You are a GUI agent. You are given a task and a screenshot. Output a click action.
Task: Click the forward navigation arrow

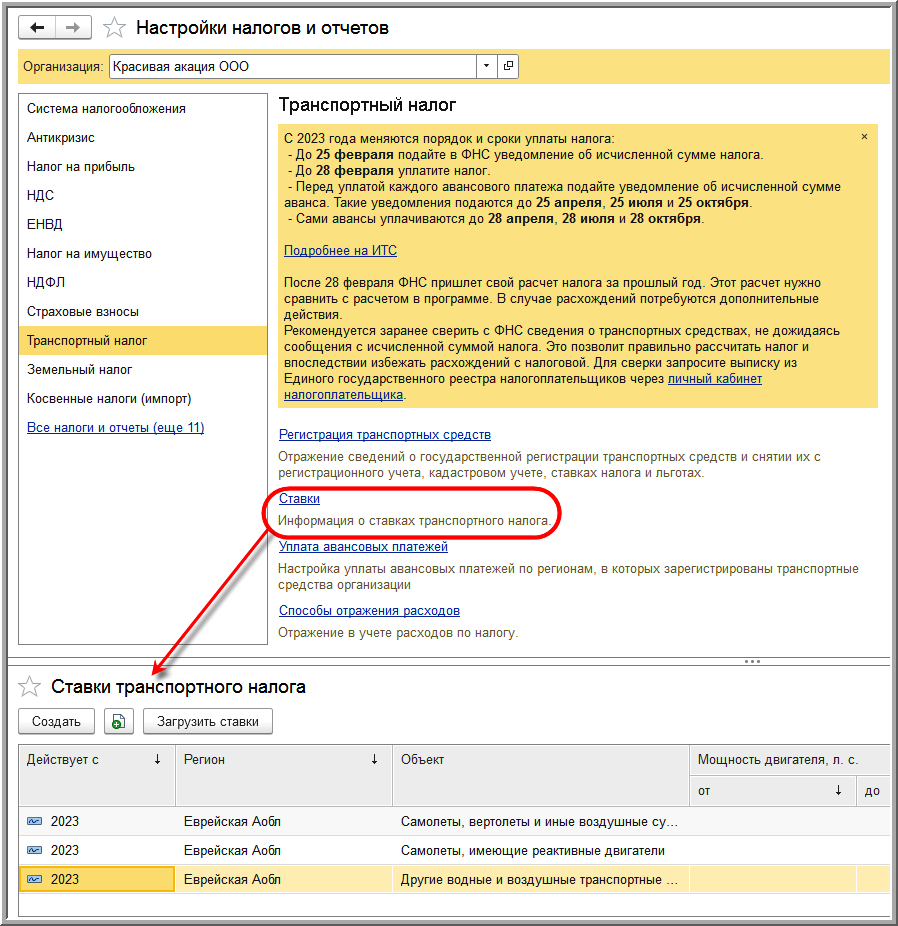tap(73, 28)
